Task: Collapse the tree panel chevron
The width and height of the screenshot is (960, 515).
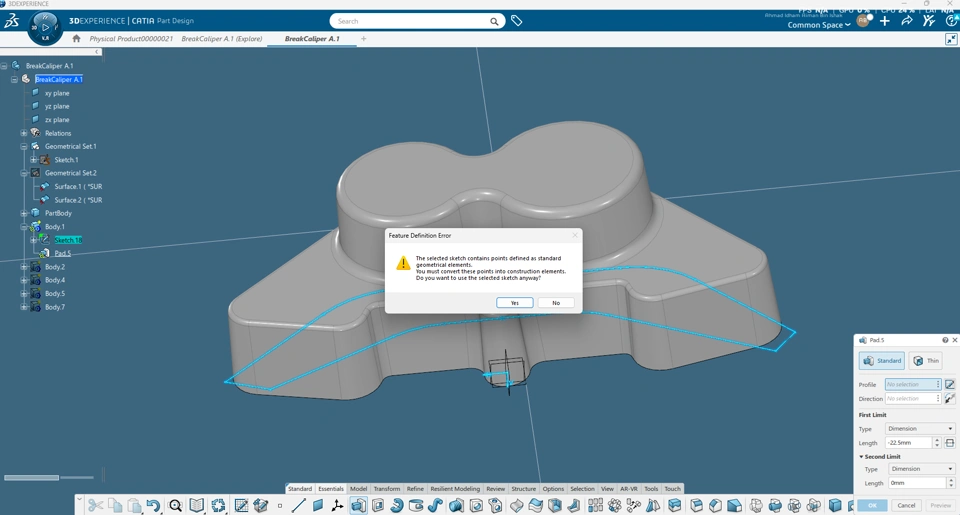Action: [x=97, y=52]
